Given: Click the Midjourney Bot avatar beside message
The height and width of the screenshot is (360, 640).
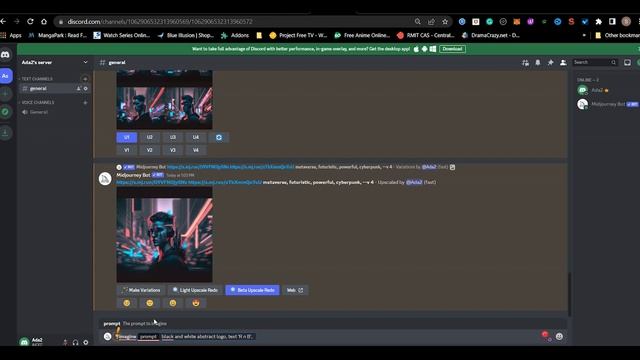Looking at the screenshot, I should tap(105, 179).
